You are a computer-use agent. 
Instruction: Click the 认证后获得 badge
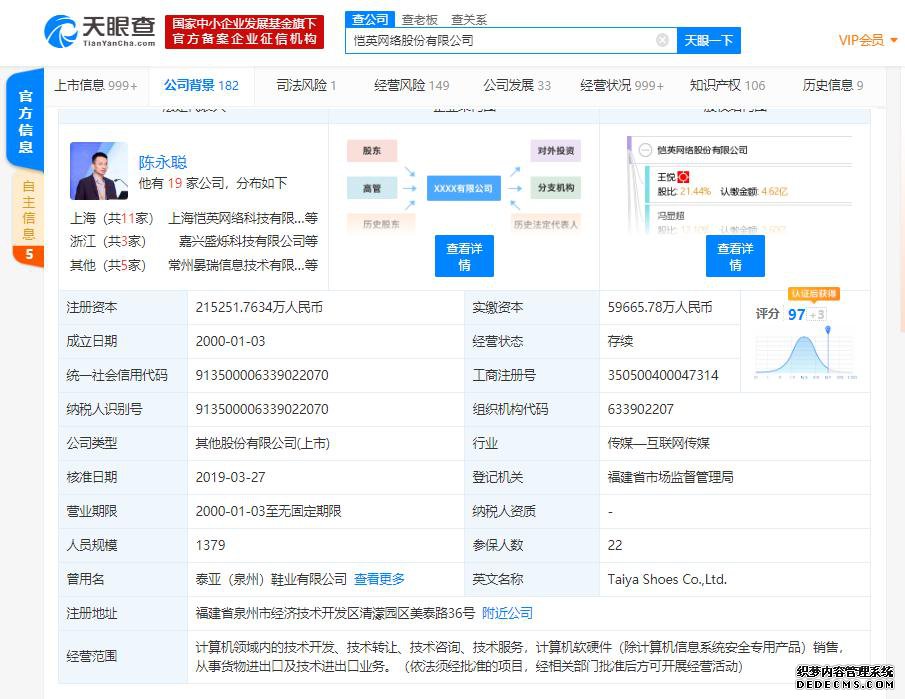click(x=813, y=294)
